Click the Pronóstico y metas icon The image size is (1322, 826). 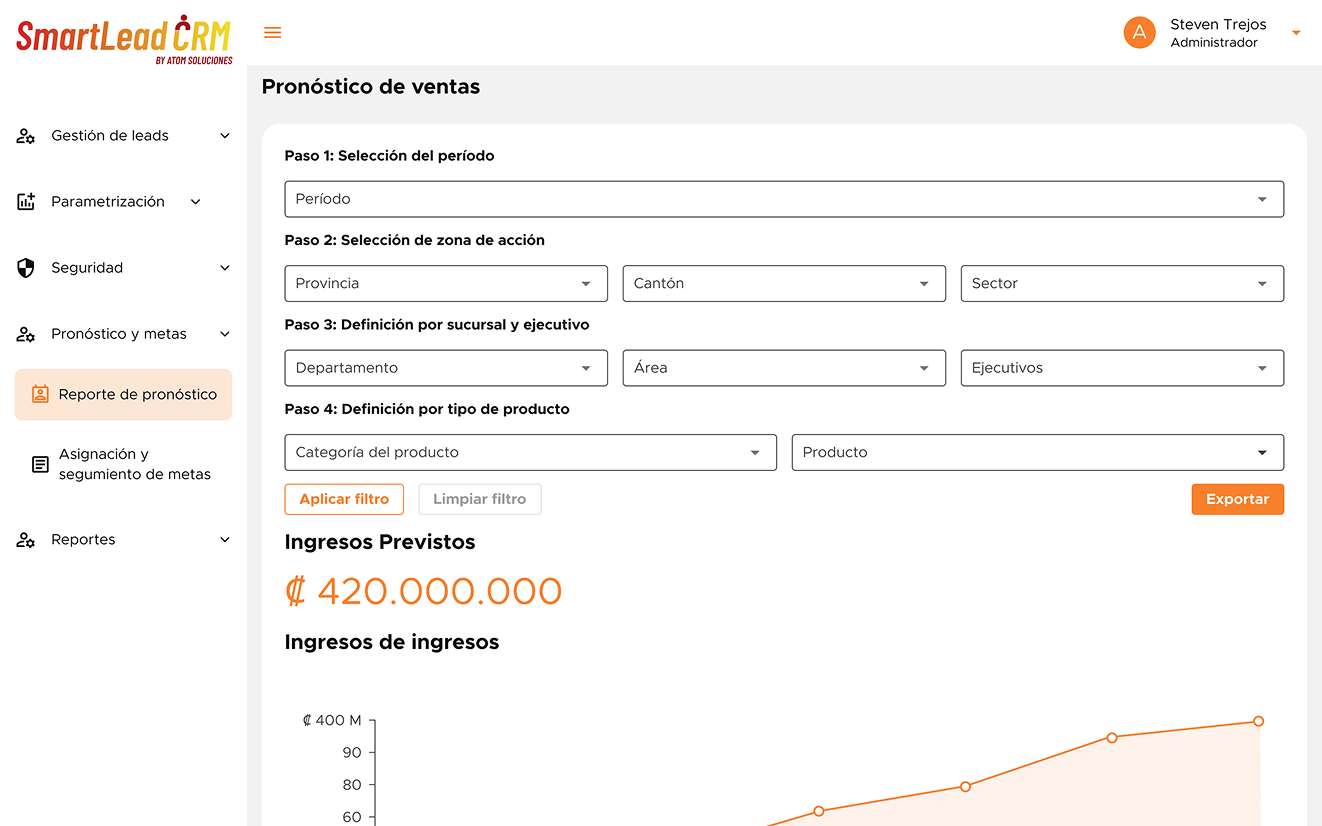(x=26, y=334)
